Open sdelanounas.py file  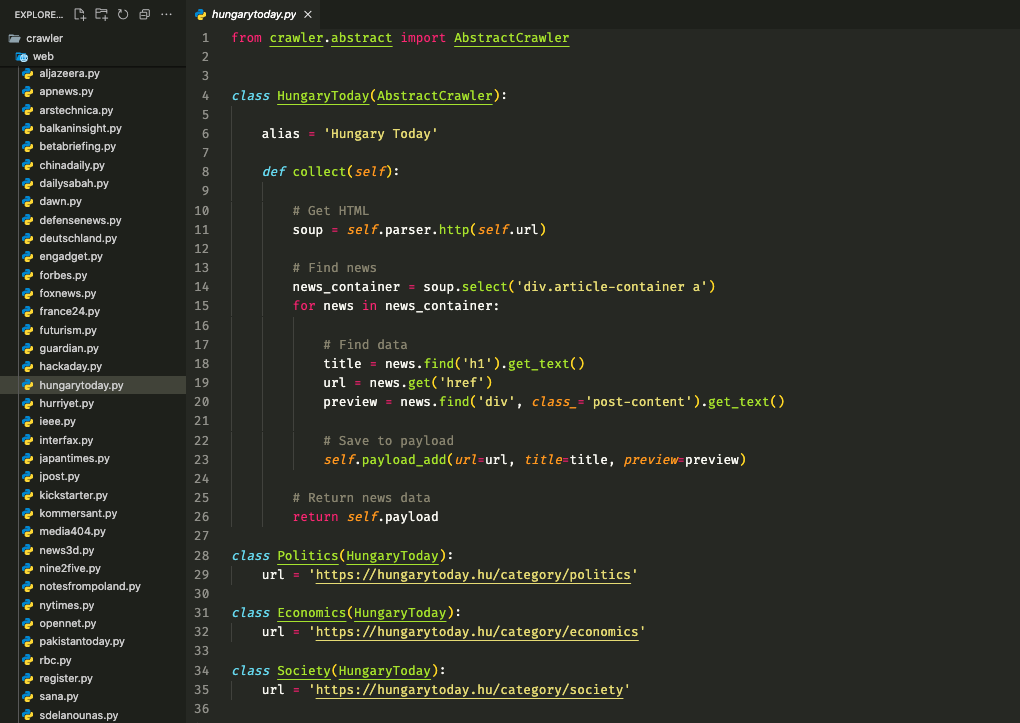(x=93, y=715)
